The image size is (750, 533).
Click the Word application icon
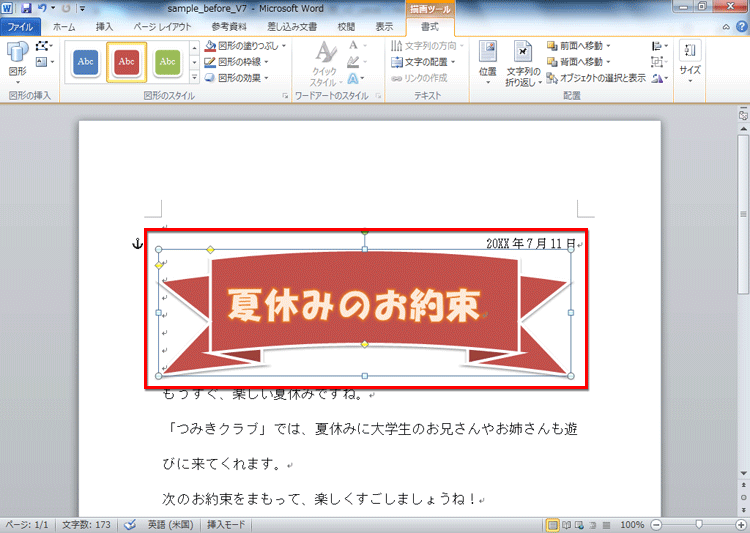pos(7,8)
